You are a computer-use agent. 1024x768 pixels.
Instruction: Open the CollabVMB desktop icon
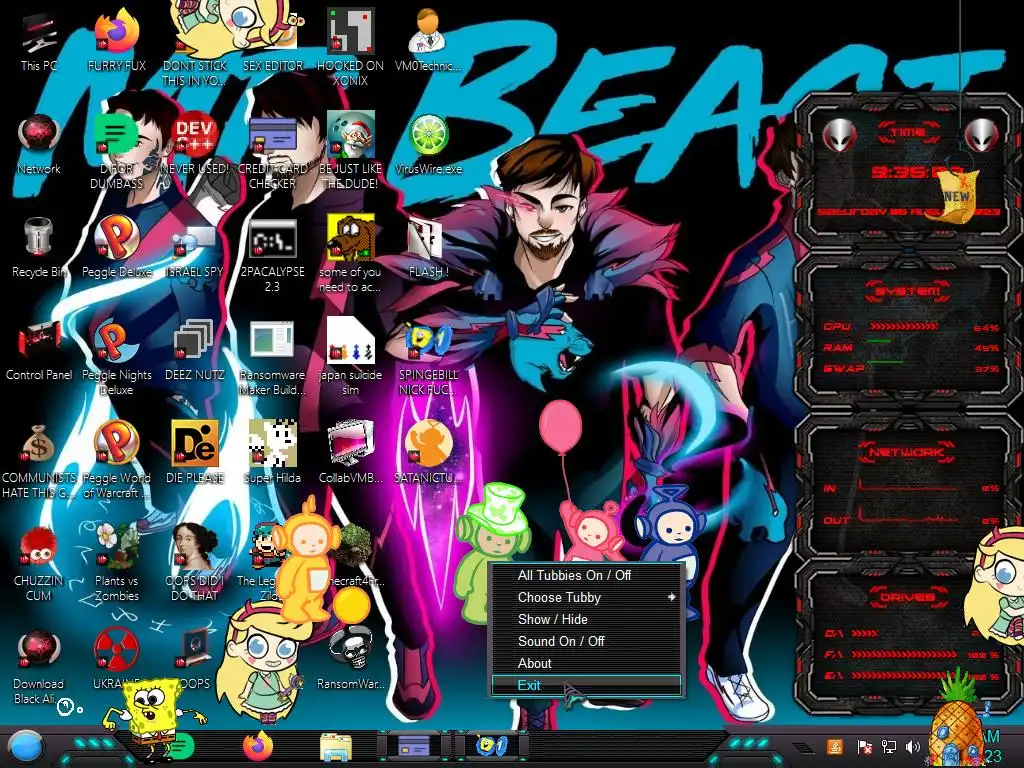(x=350, y=453)
